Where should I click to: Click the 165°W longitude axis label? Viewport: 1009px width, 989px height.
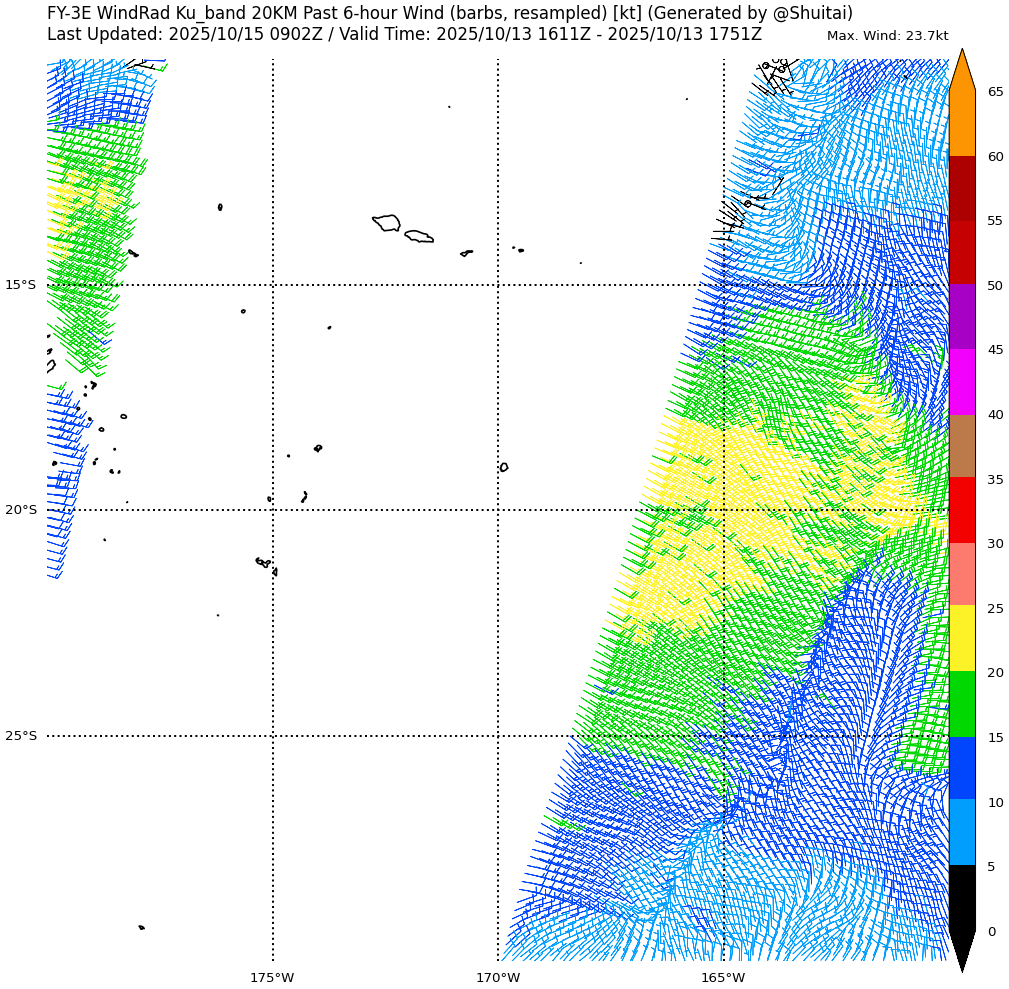[723, 977]
